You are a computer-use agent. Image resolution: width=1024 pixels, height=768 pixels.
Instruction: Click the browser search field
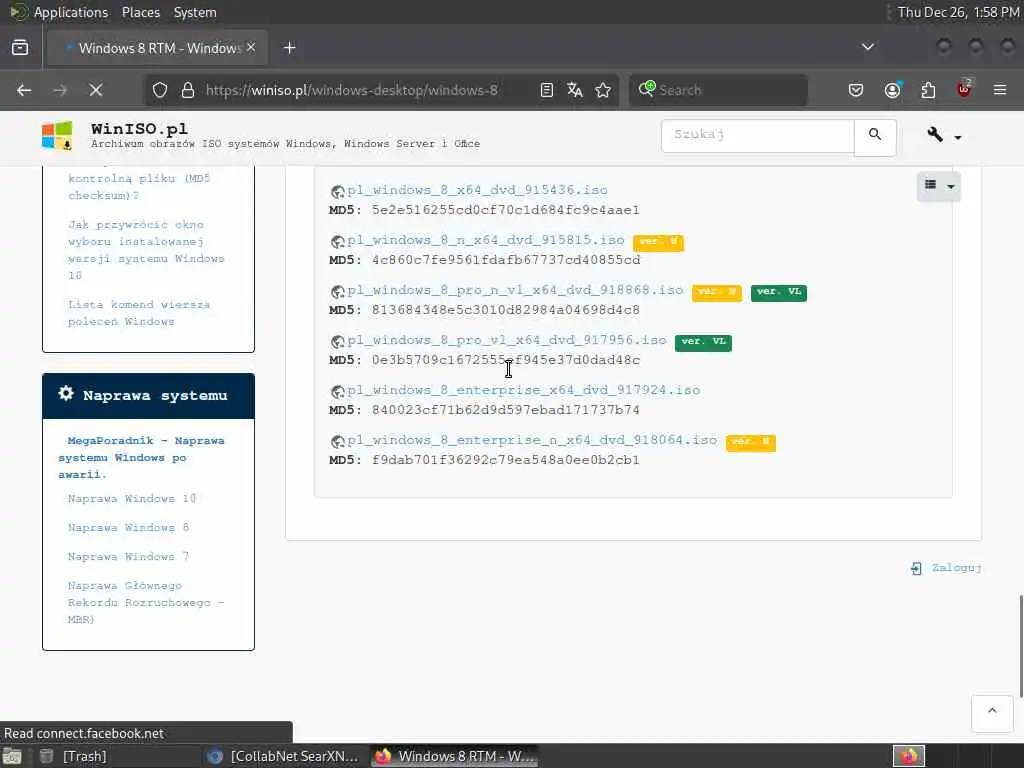[718, 90]
